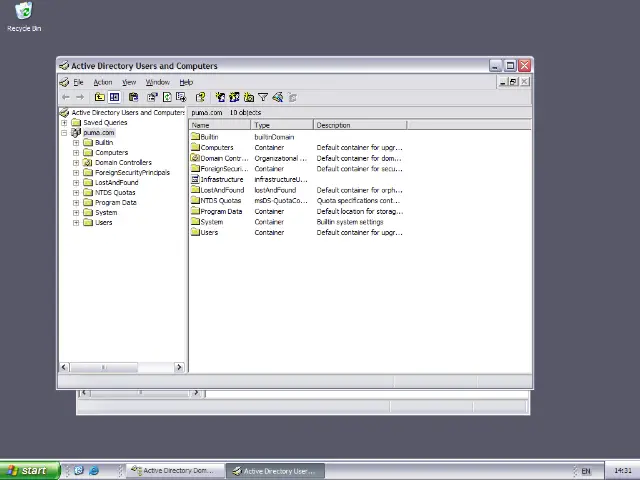Screen dimensions: 640x480
Task: Open Help via the question mark icon
Action: point(200,97)
